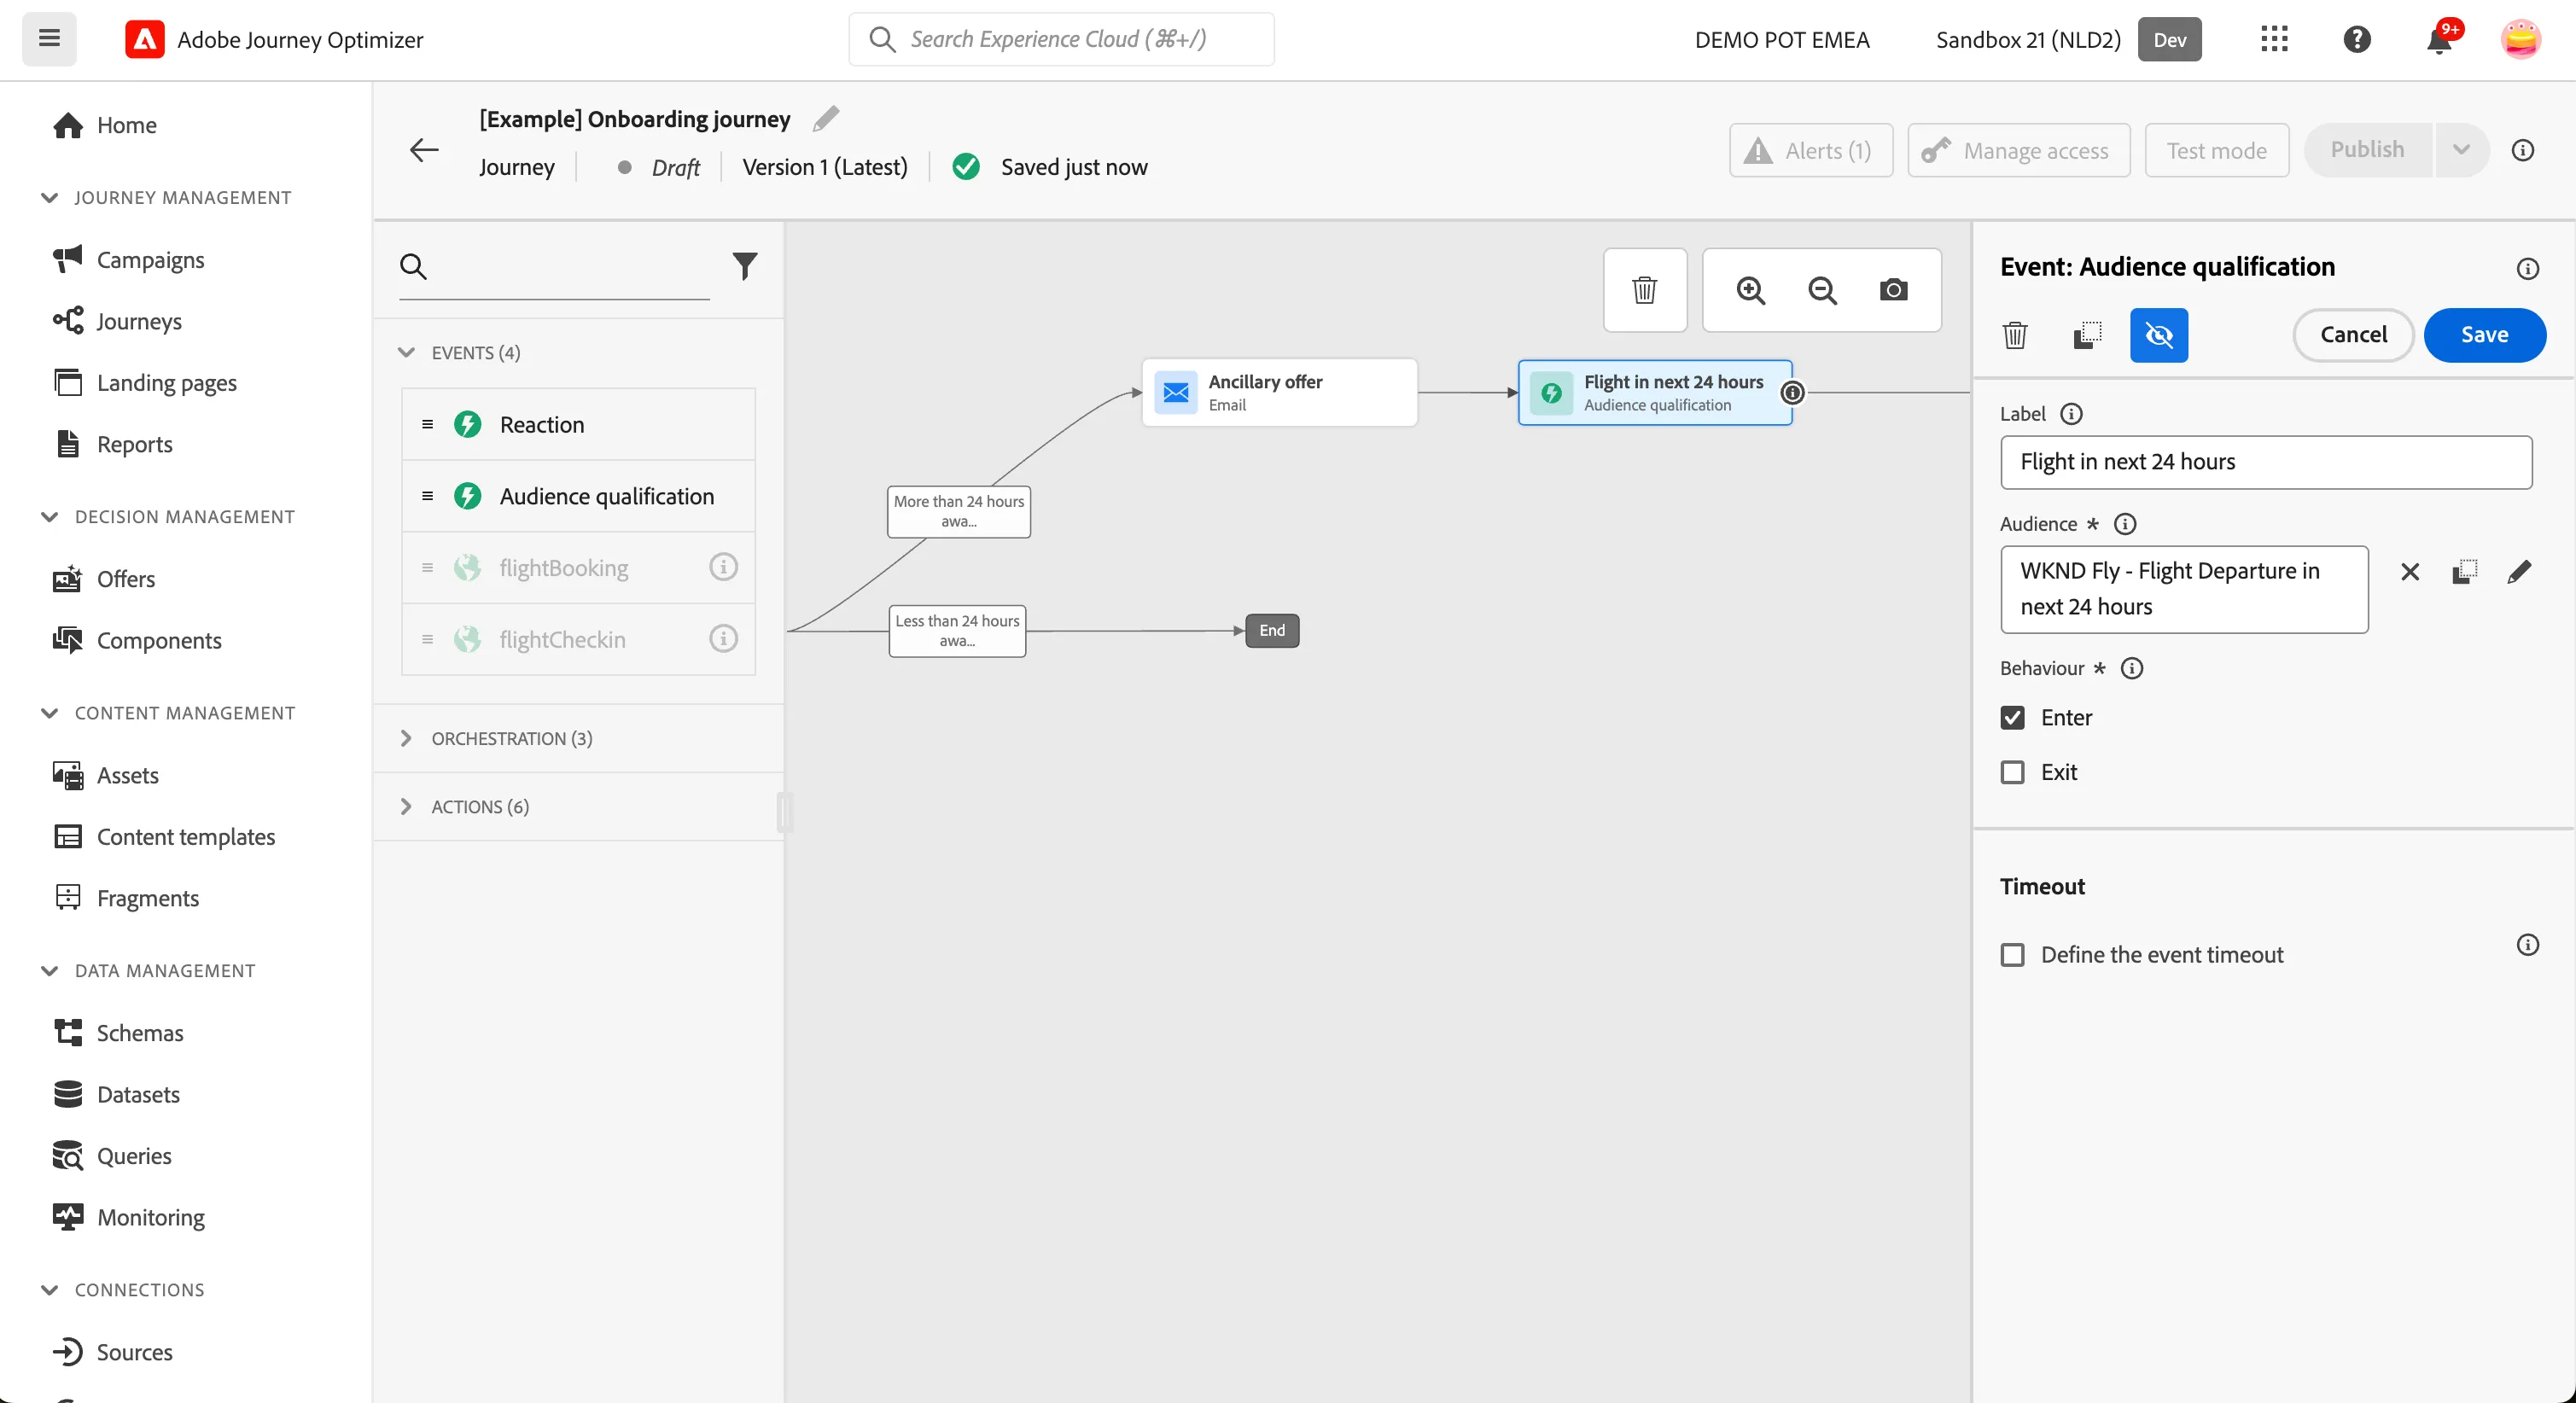The height and width of the screenshot is (1403, 2576).
Task: Open Alerts (1) button
Action: (1811, 150)
